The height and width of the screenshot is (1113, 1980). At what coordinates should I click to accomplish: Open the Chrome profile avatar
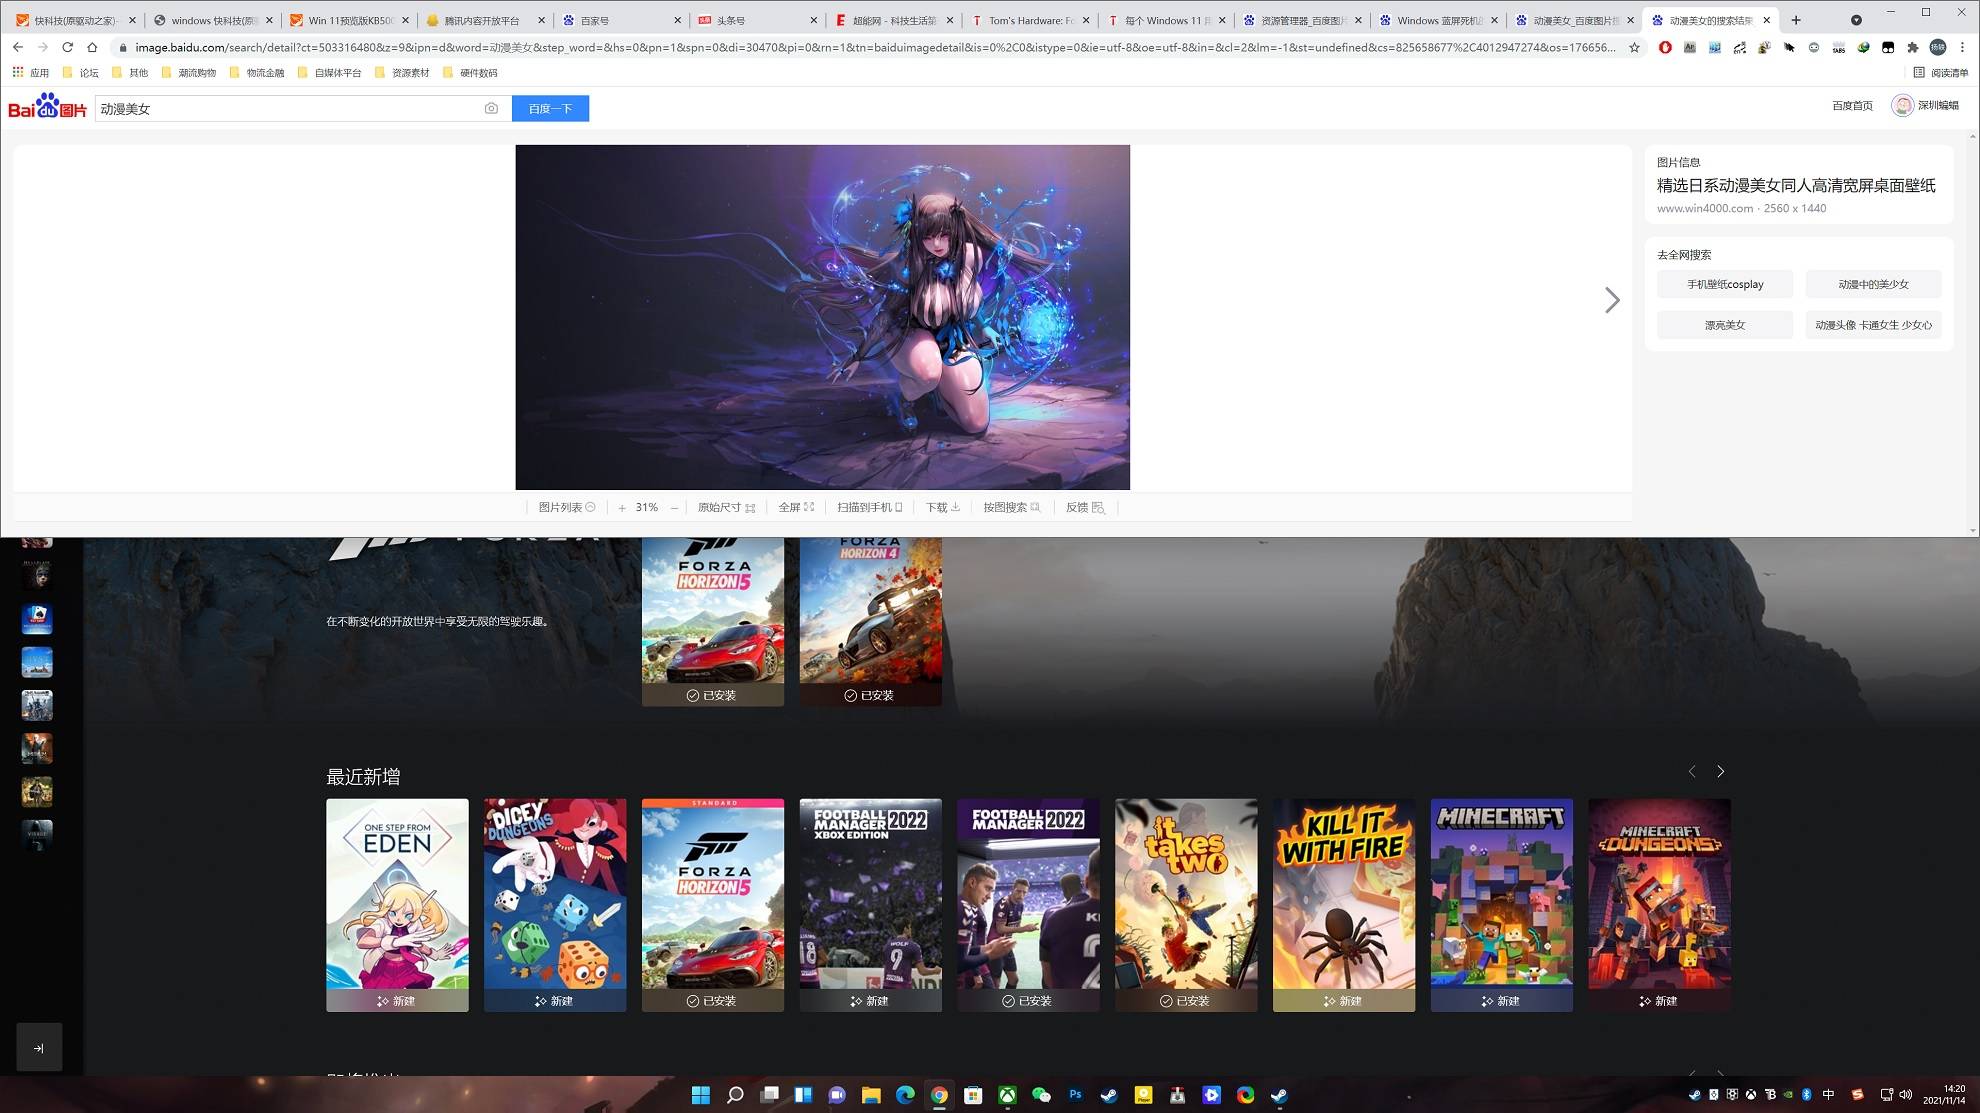click(x=1938, y=47)
